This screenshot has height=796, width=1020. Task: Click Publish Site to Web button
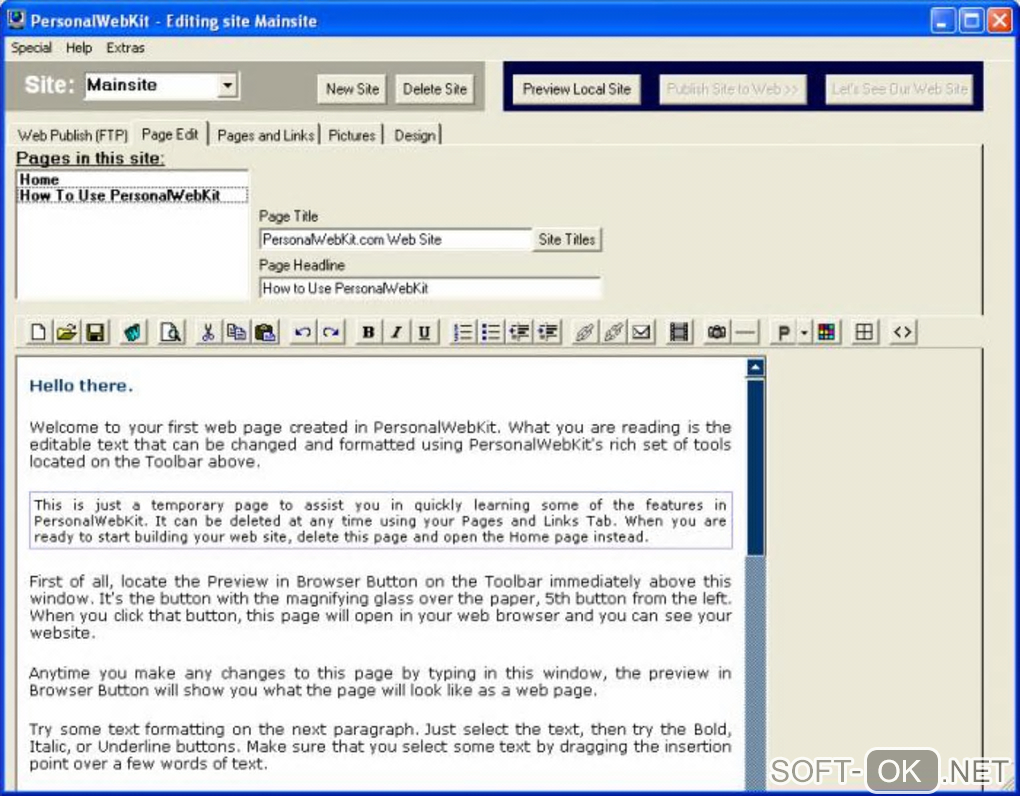732,89
